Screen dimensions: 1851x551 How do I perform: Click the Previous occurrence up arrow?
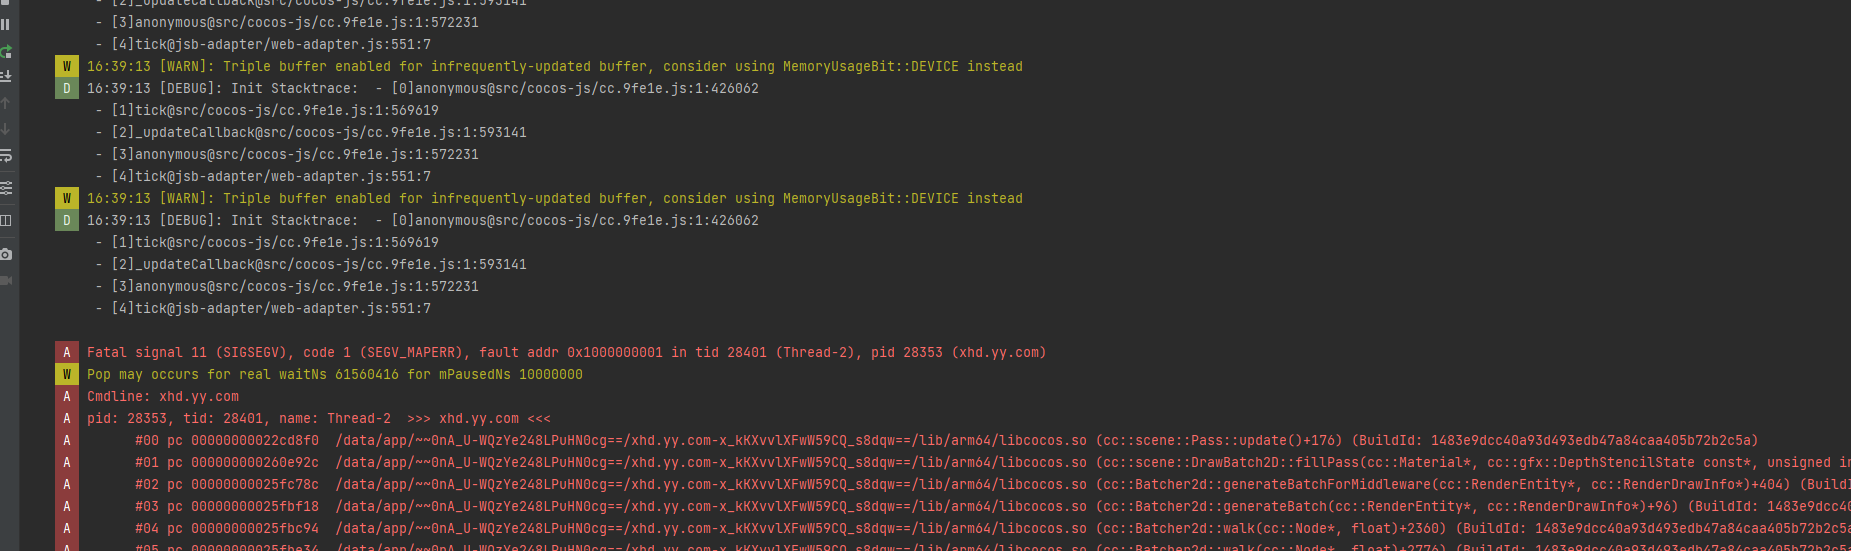6,103
